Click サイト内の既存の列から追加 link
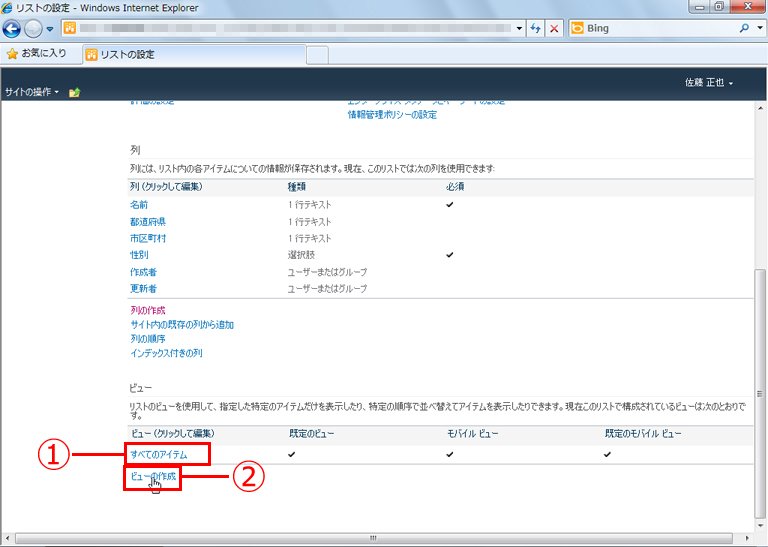 pos(182,324)
